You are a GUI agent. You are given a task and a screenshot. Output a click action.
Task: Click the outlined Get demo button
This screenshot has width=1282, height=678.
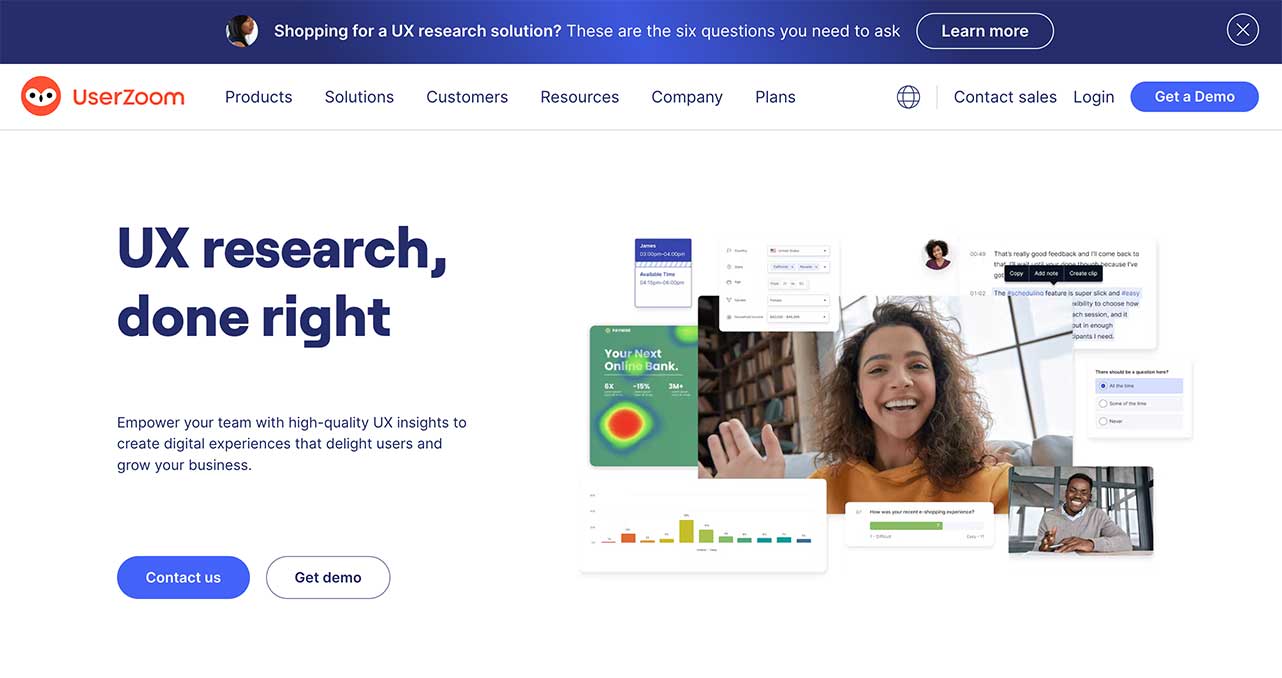[328, 577]
